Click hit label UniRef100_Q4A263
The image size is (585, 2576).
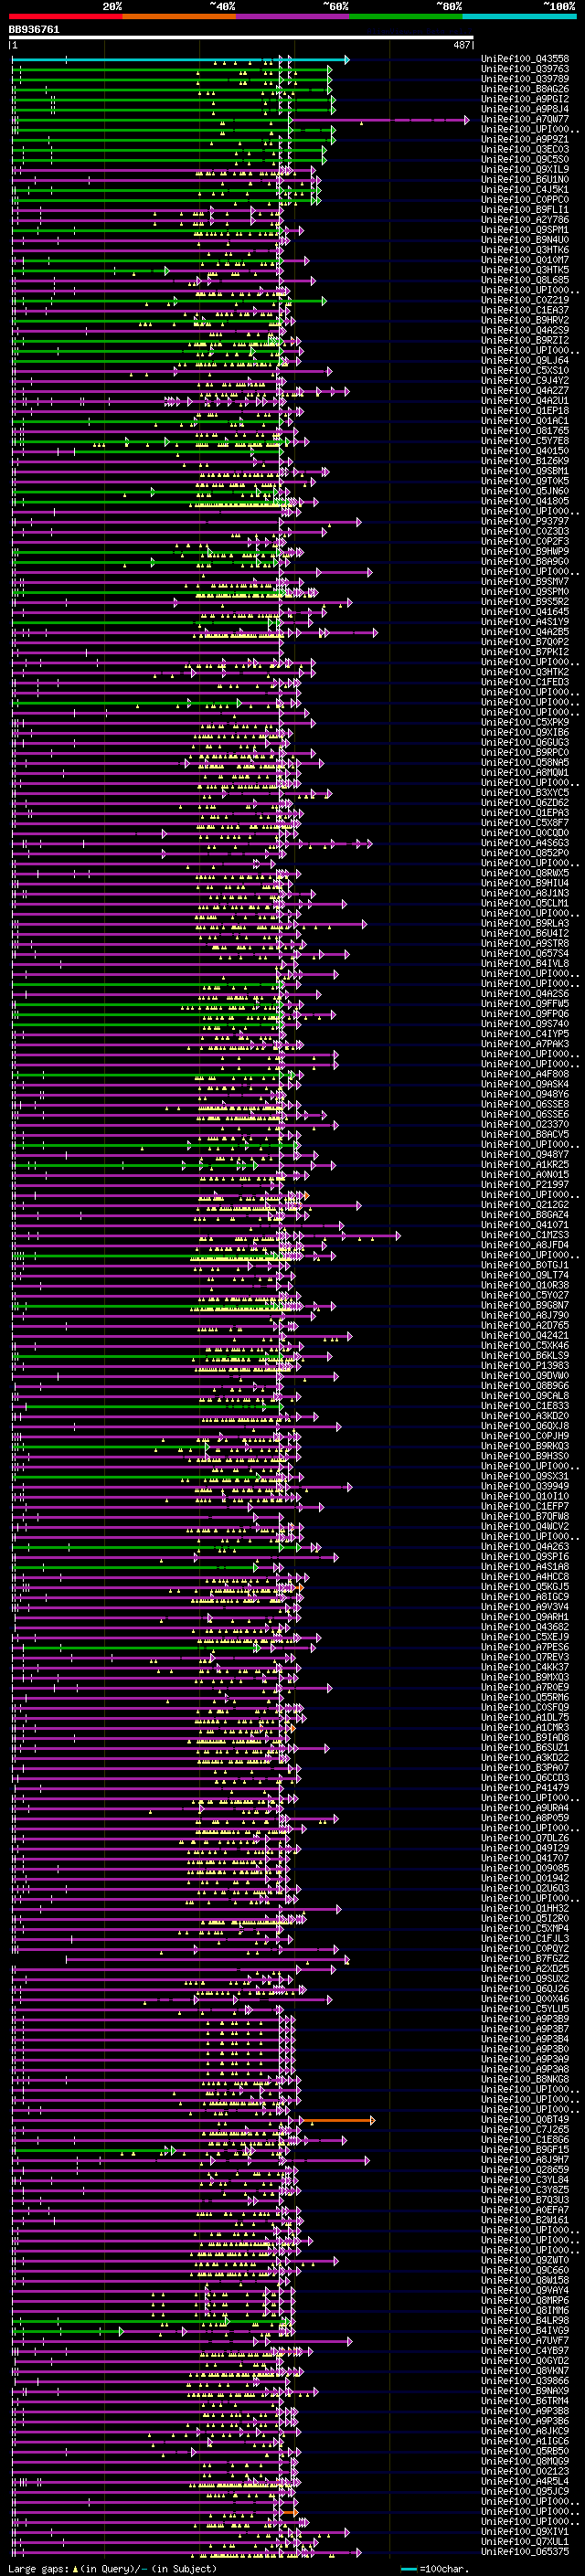pyautogui.click(x=525, y=1546)
